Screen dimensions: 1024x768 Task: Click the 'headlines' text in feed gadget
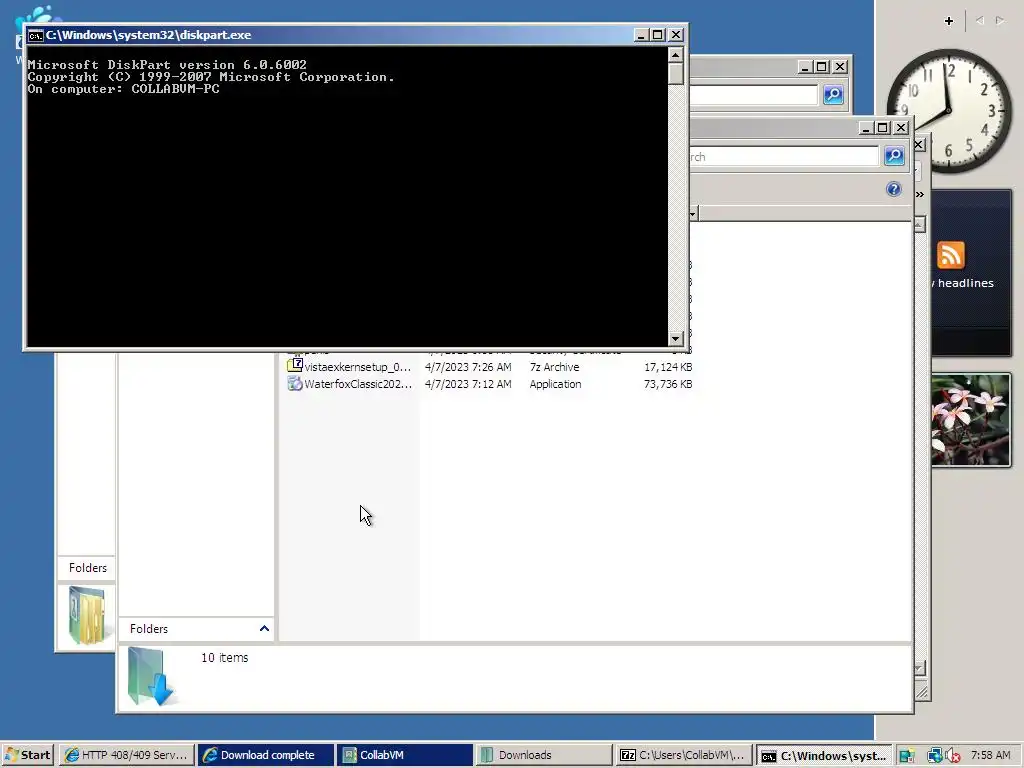(966, 283)
